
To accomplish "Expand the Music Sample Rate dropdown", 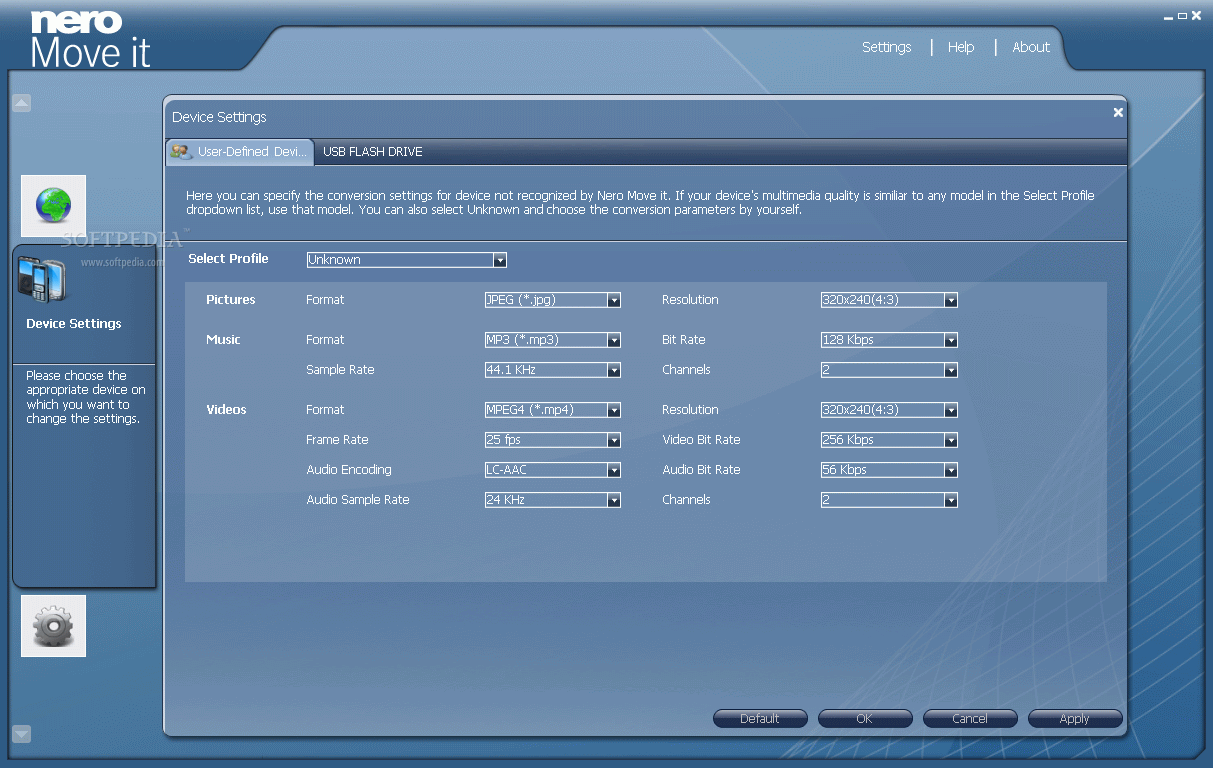I will (x=553, y=370).
